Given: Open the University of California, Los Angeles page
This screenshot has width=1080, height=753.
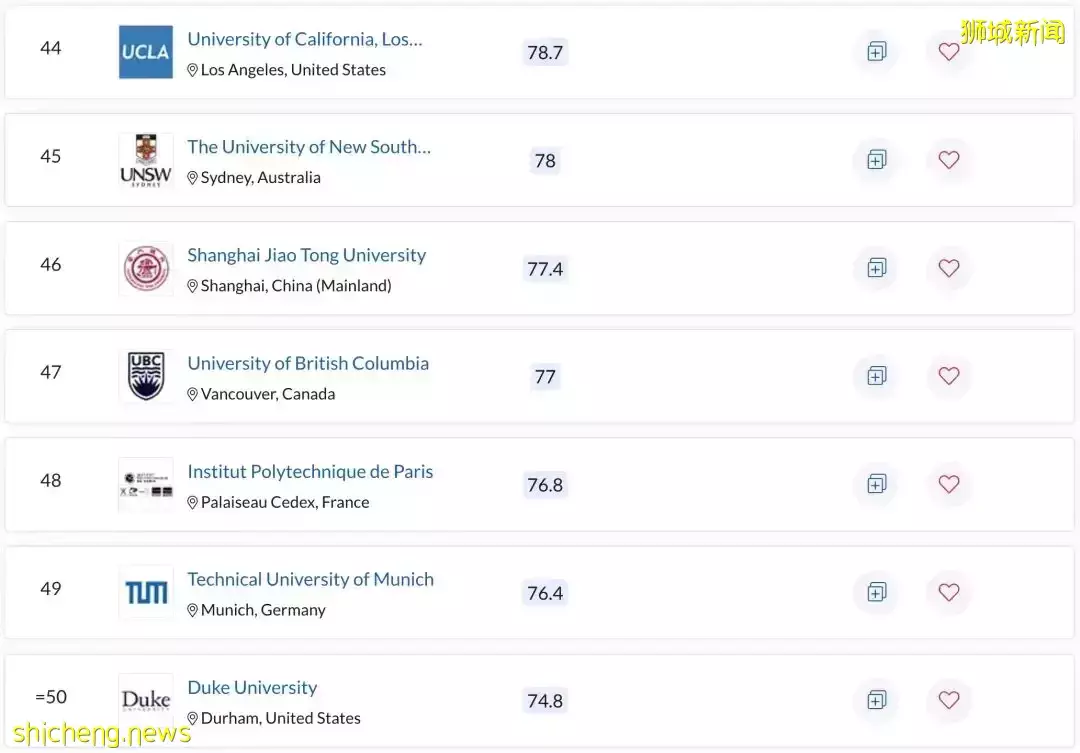Looking at the screenshot, I should pyautogui.click(x=305, y=39).
